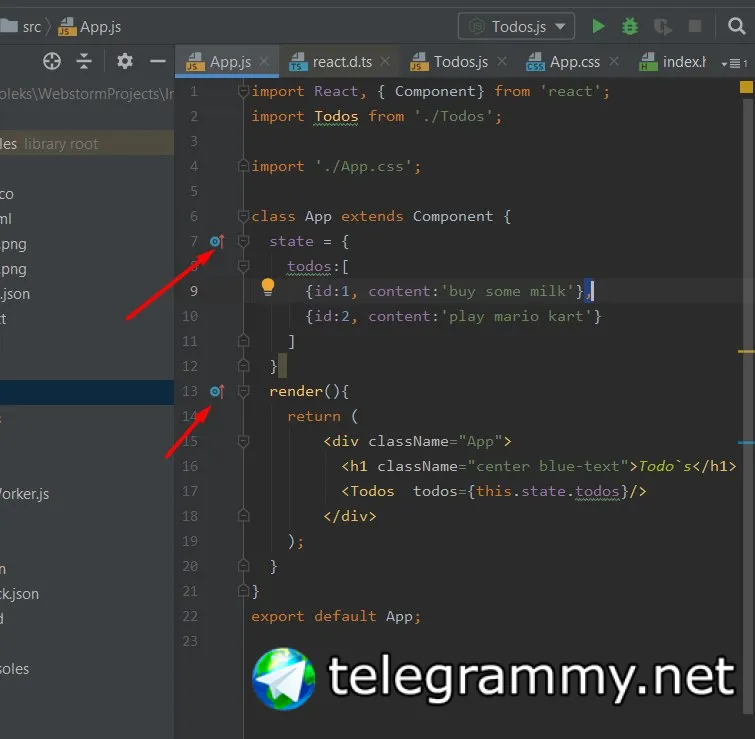Collapse all project tree items icon
This screenshot has width=755, height=739.
click(84, 62)
